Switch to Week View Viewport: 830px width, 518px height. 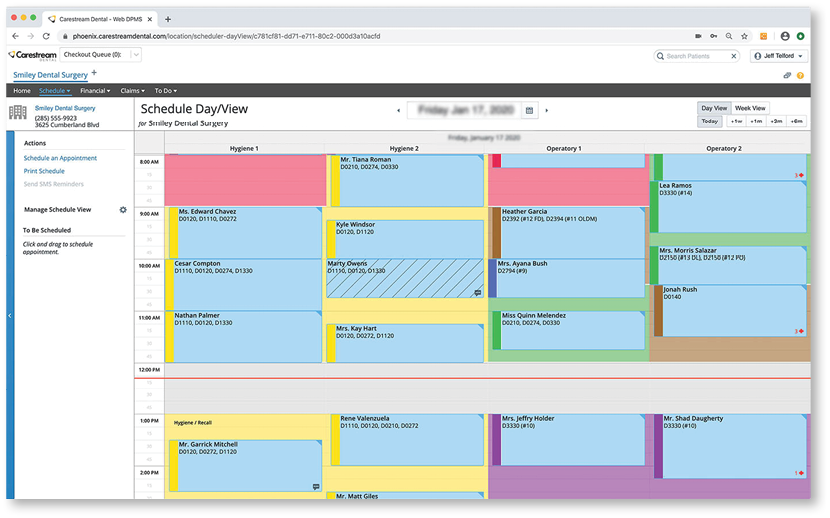click(x=750, y=108)
